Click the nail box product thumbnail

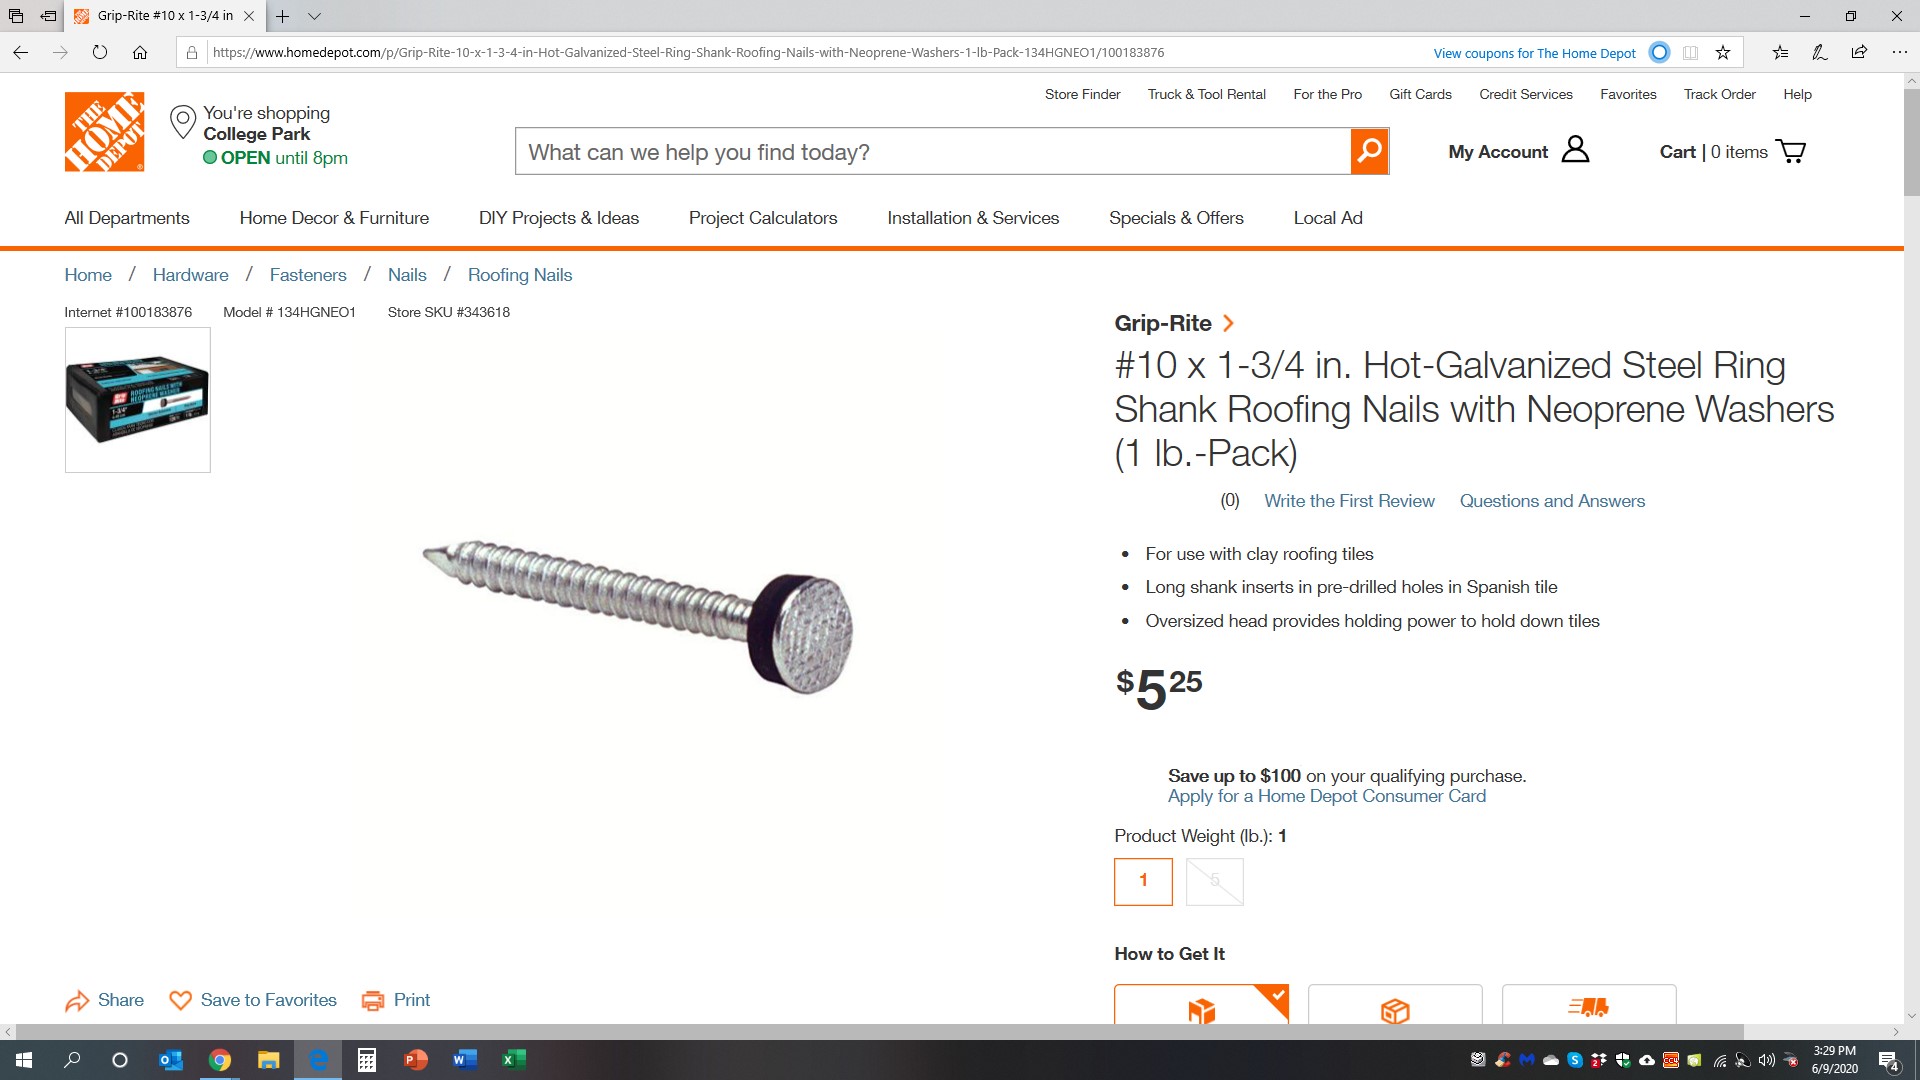click(x=138, y=400)
